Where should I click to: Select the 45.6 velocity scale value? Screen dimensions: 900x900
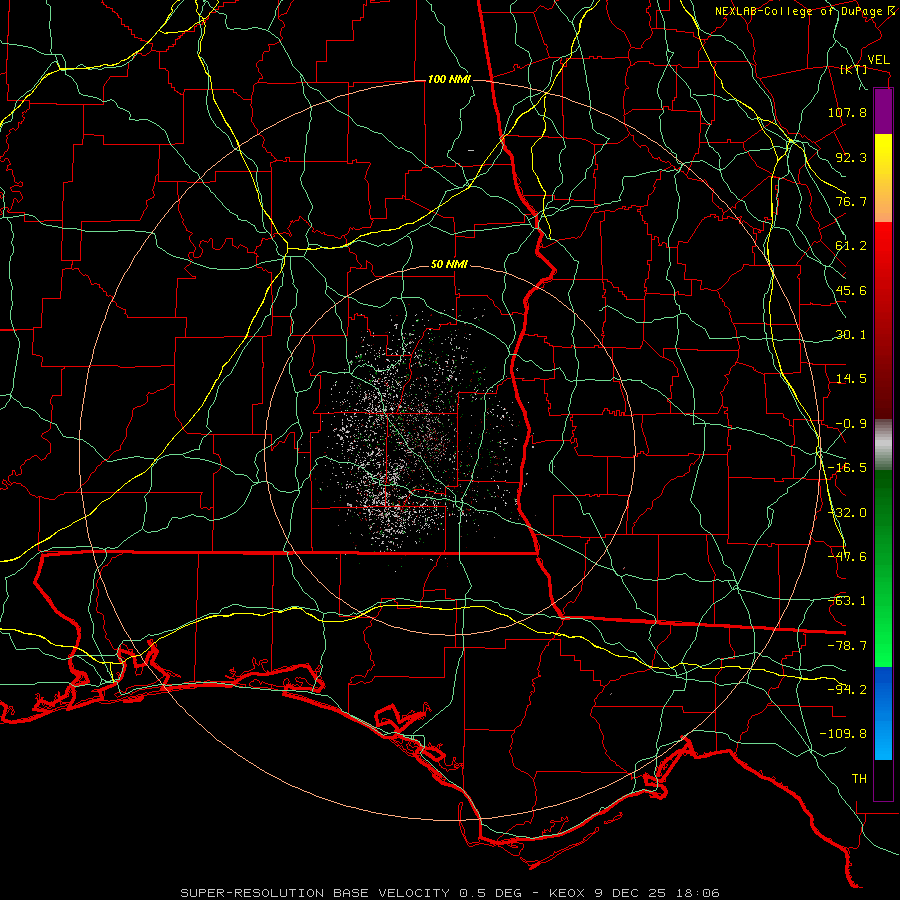tap(851, 290)
